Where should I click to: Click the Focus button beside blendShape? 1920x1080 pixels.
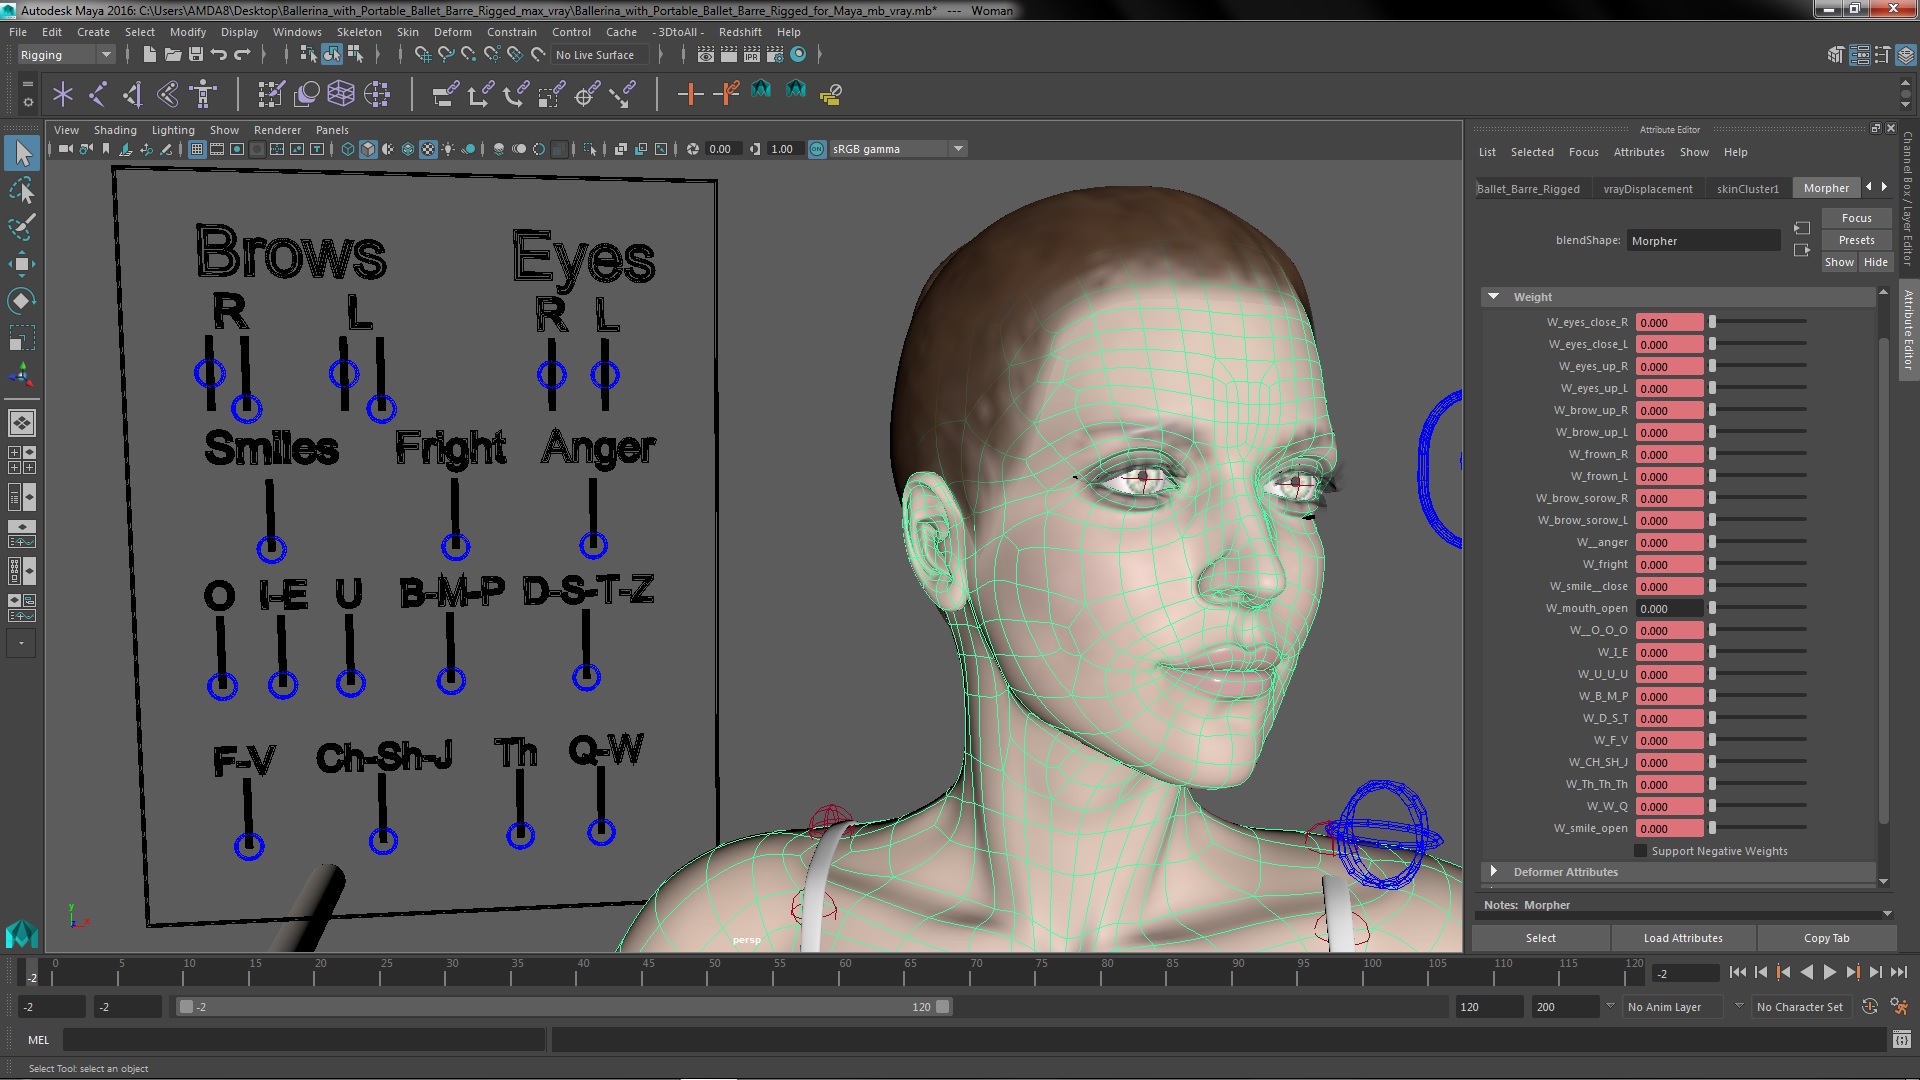click(x=1856, y=218)
